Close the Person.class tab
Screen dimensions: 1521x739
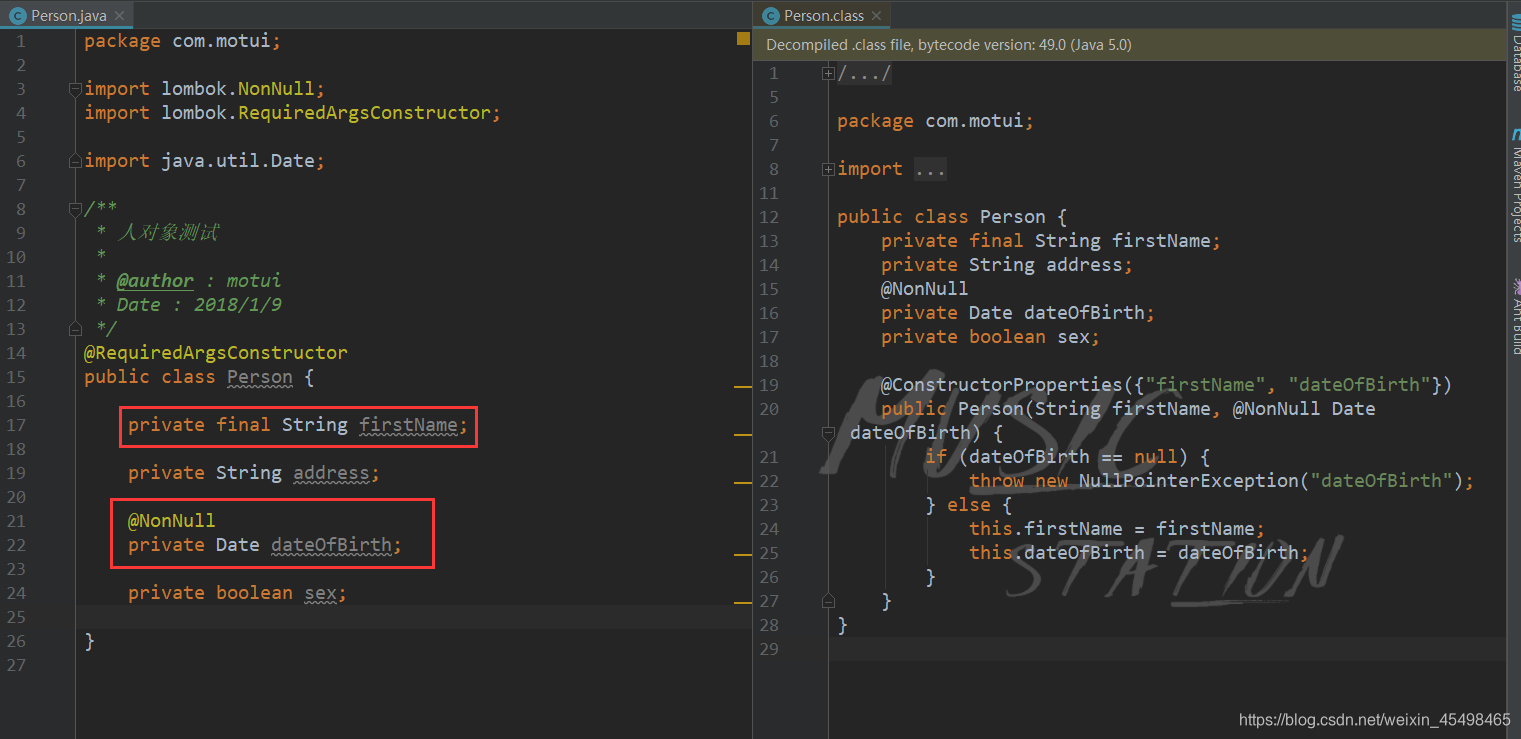pos(876,16)
